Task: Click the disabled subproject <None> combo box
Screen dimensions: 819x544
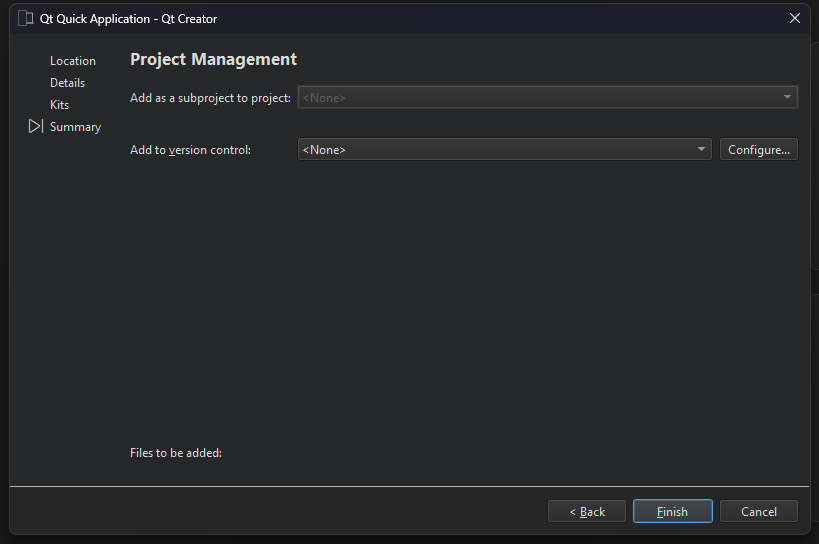Action: (547, 98)
